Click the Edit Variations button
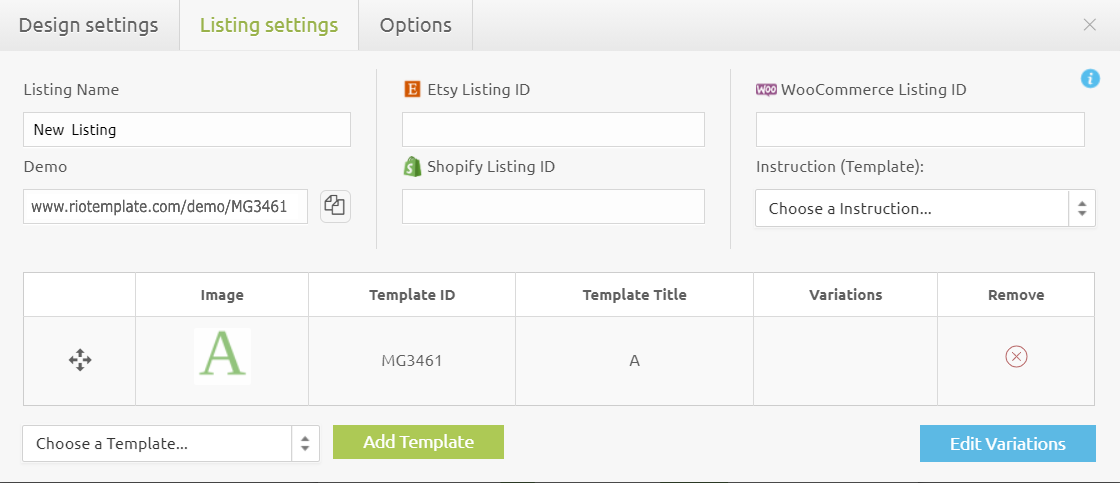 [1007, 444]
